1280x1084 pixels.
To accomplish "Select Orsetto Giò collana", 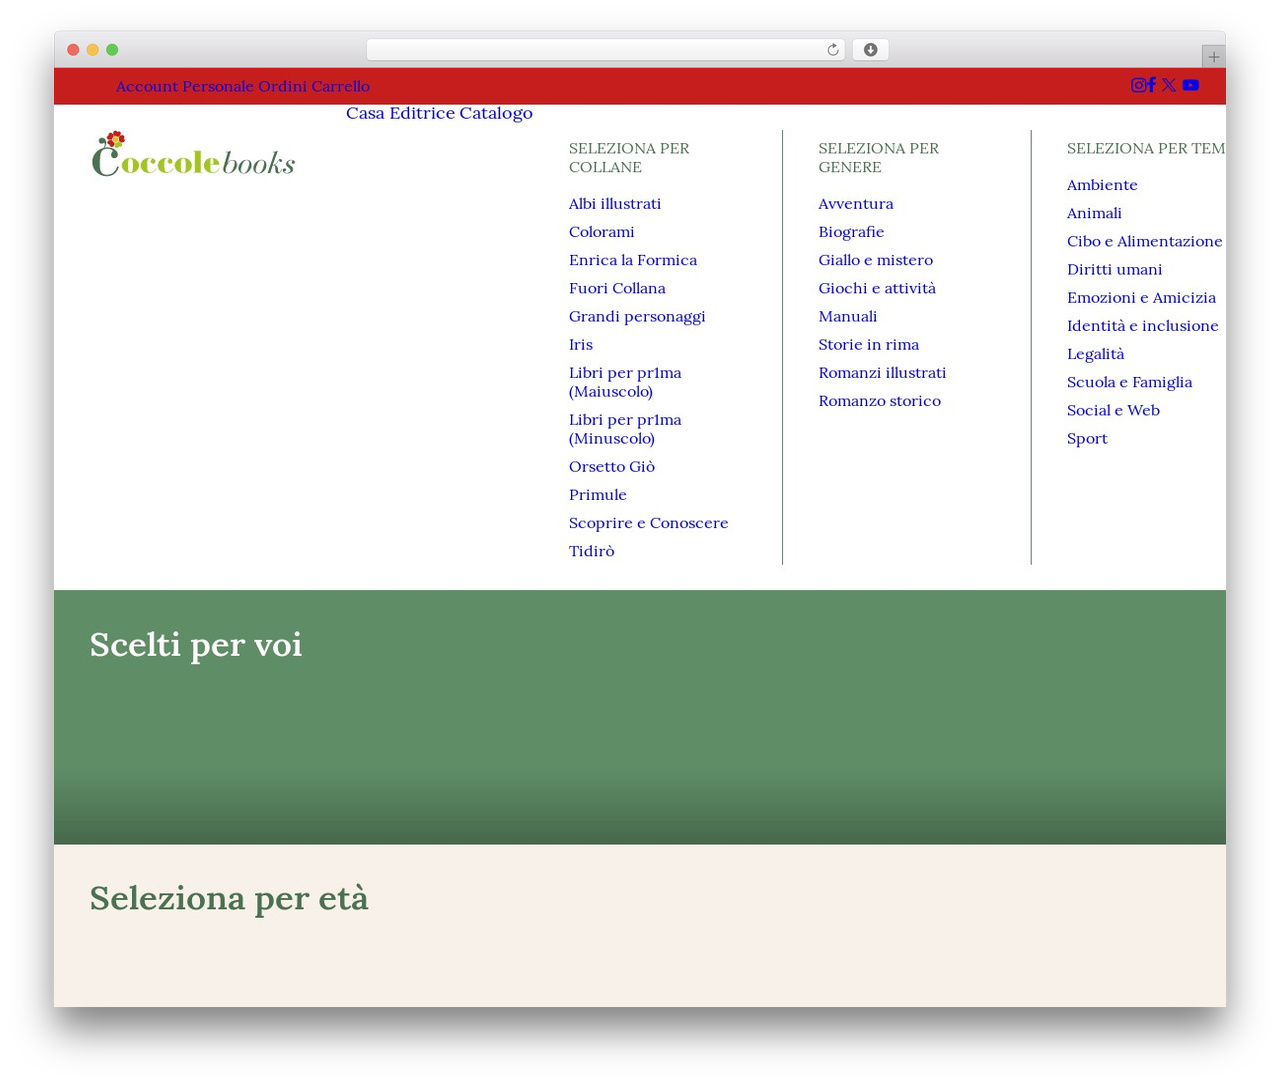I will click(612, 467).
